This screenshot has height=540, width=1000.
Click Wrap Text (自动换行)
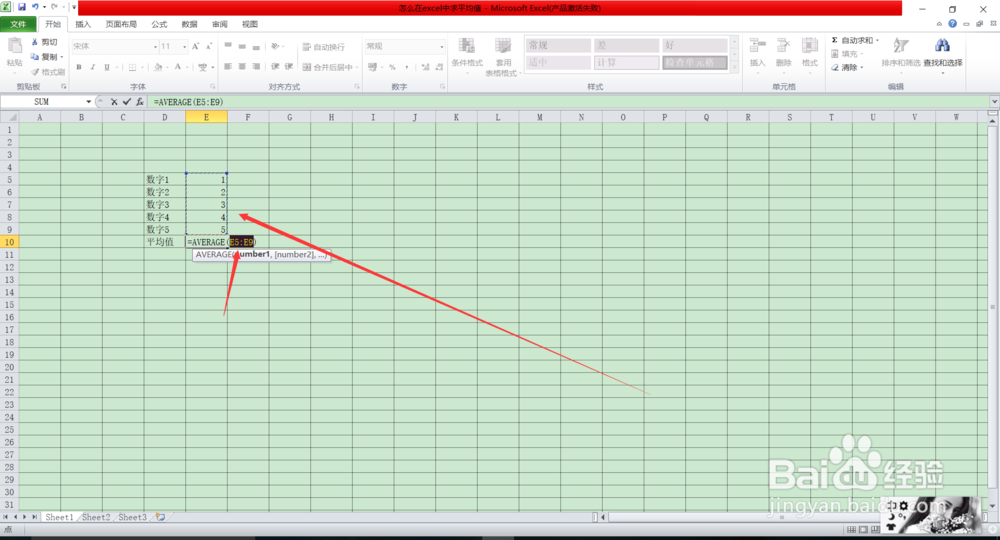coord(324,47)
